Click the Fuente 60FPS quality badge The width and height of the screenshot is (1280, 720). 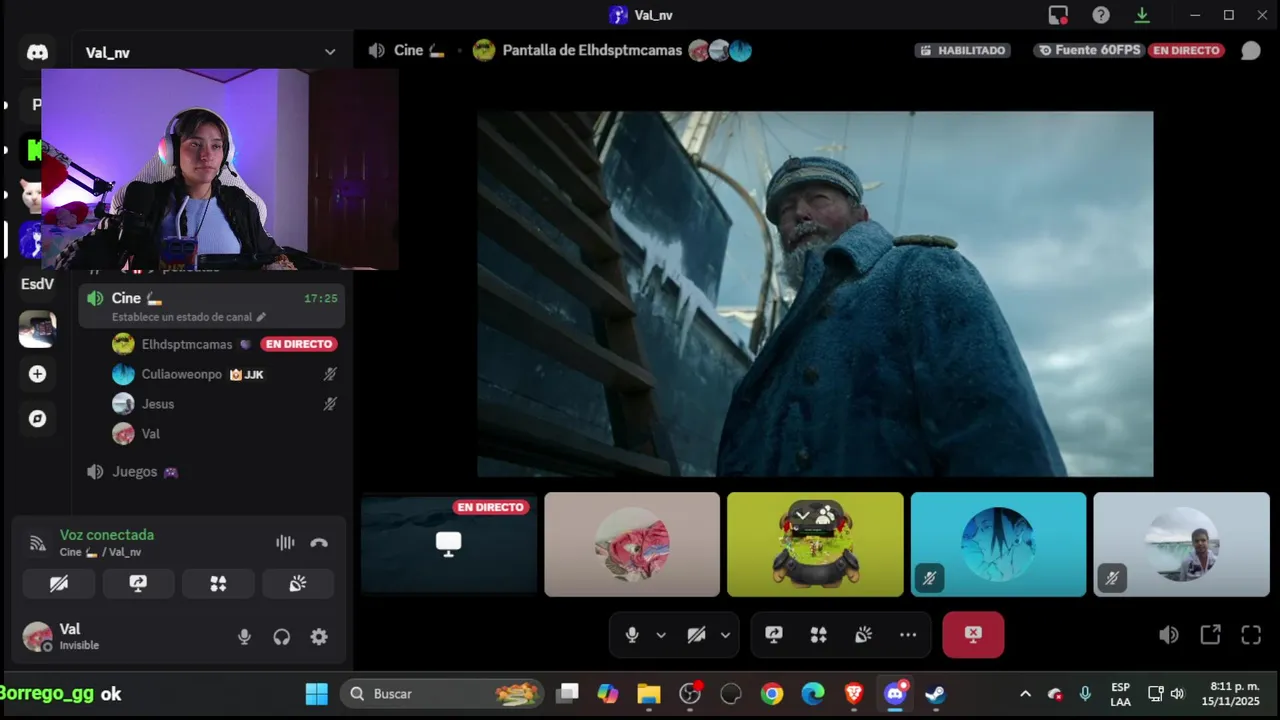pos(1089,50)
